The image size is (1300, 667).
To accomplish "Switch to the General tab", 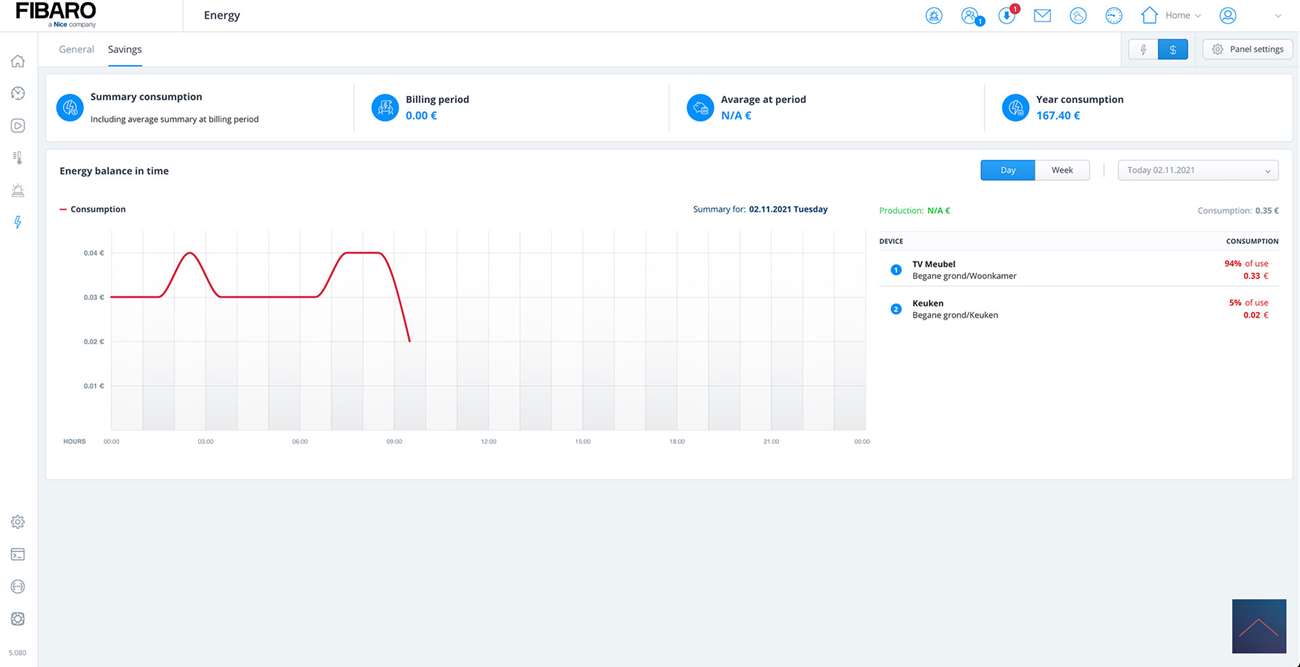I will click(x=76, y=49).
